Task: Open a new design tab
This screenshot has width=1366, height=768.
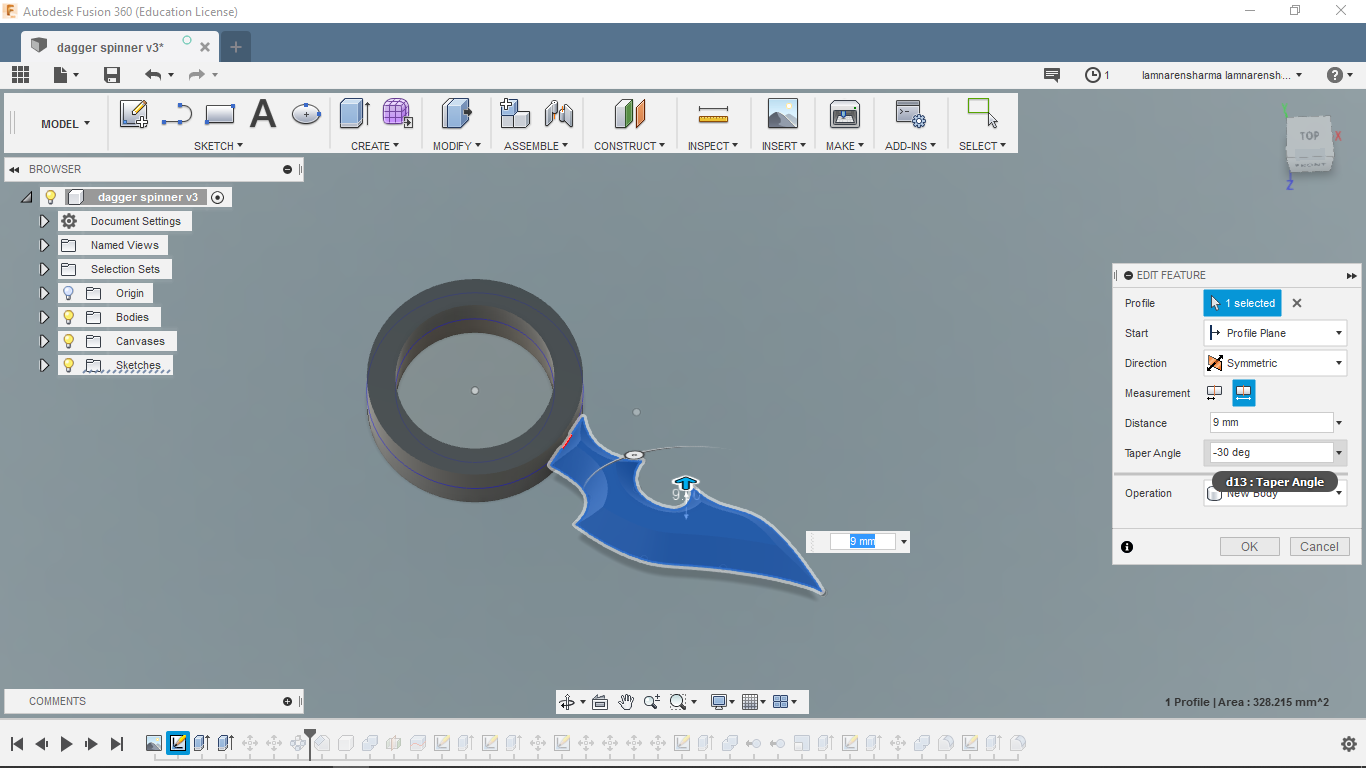Action: coord(236,47)
